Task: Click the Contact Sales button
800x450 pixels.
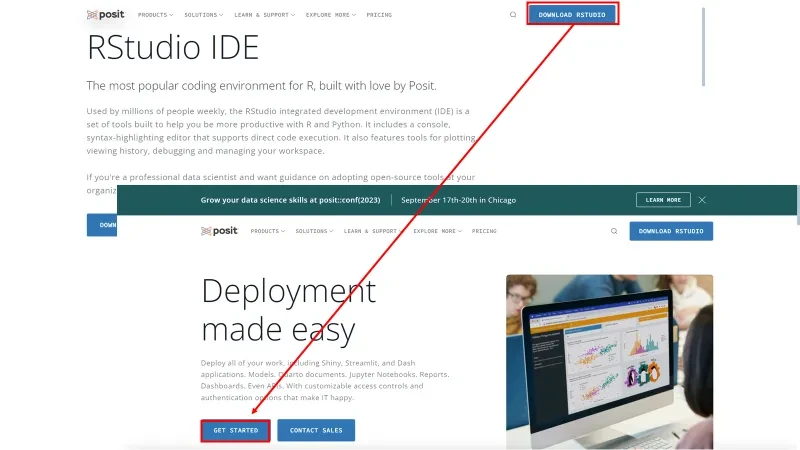Action: coord(316,430)
